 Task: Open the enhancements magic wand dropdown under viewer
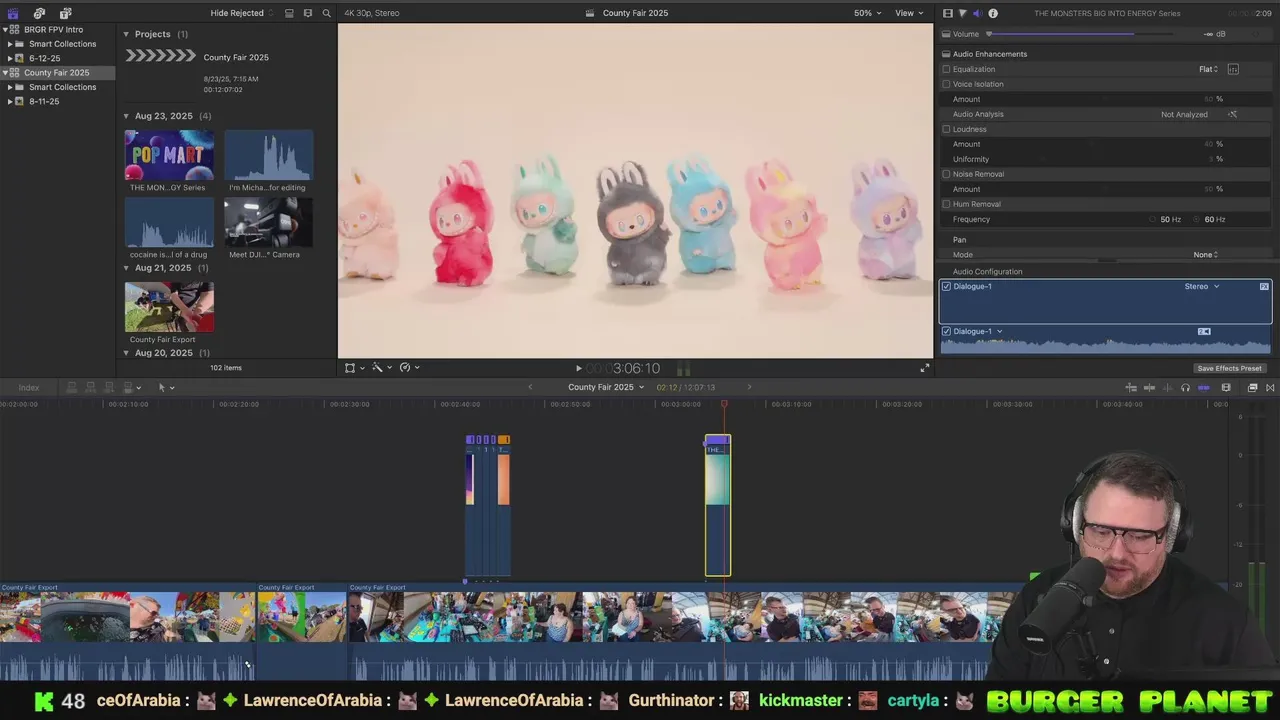(381, 368)
